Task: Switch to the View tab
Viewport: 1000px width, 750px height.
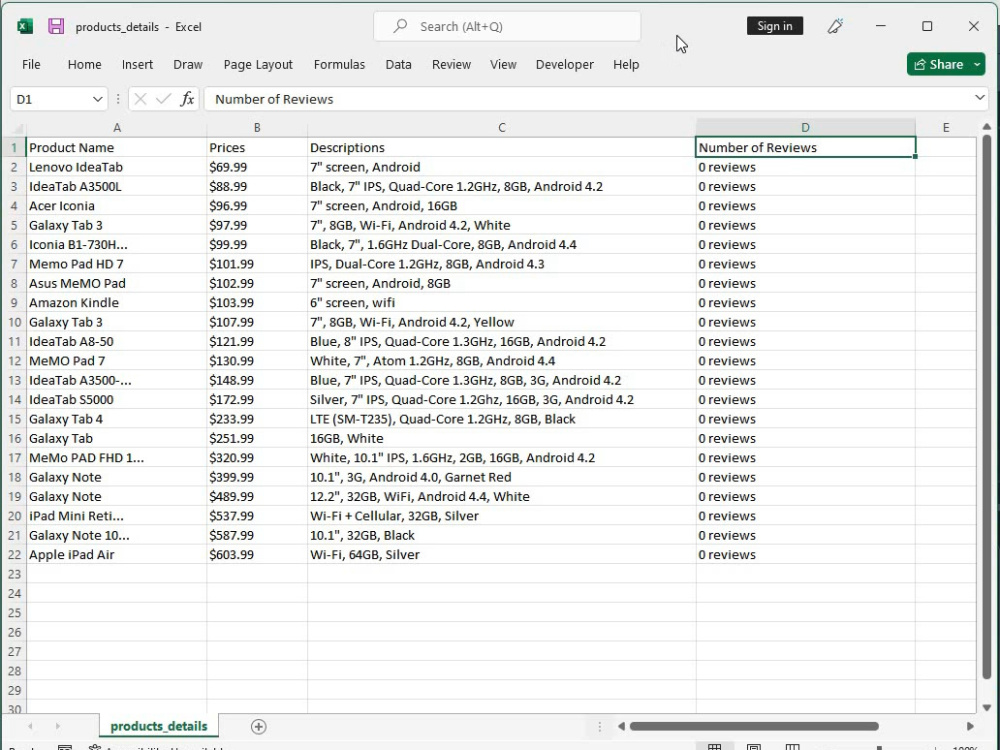Action: pos(503,64)
